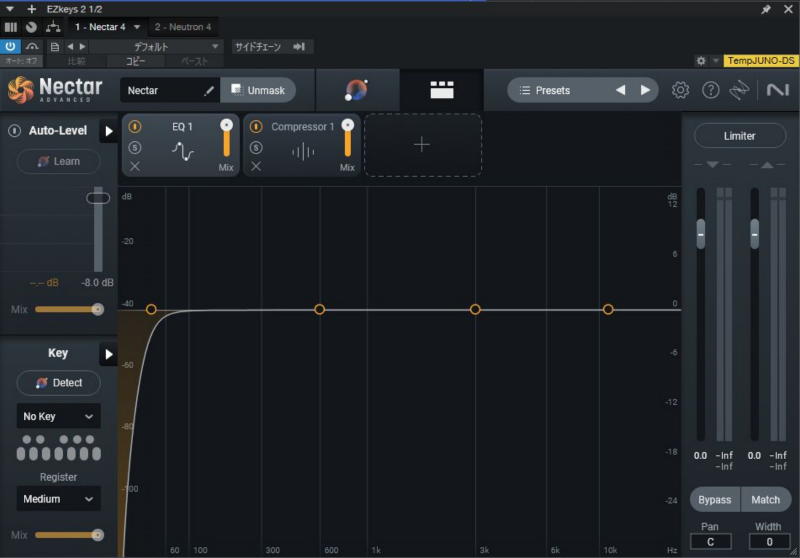Click the EQ 1 Mix slider

point(227,140)
